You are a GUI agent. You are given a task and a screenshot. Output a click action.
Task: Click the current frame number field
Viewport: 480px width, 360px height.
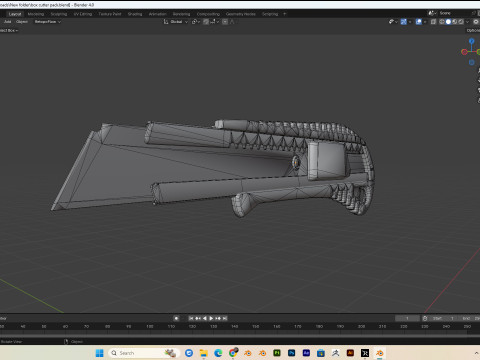click(407, 318)
